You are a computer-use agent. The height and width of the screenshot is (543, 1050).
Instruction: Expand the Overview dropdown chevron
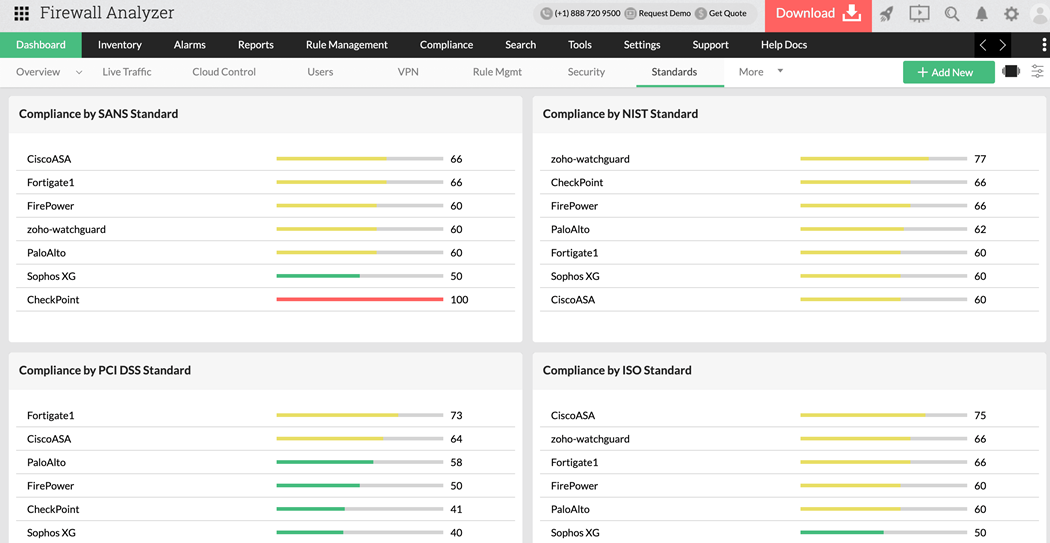coord(79,72)
